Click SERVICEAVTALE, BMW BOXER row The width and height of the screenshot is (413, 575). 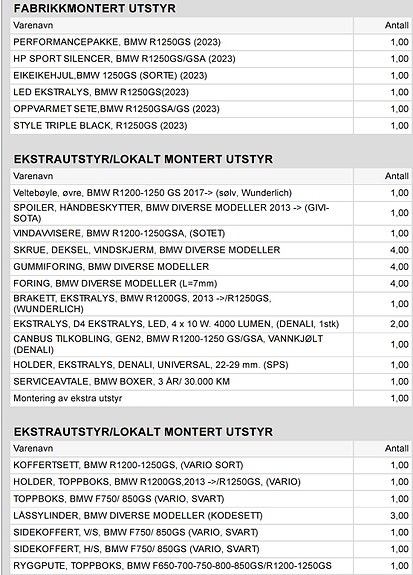pyautogui.click(x=211, y=382)
